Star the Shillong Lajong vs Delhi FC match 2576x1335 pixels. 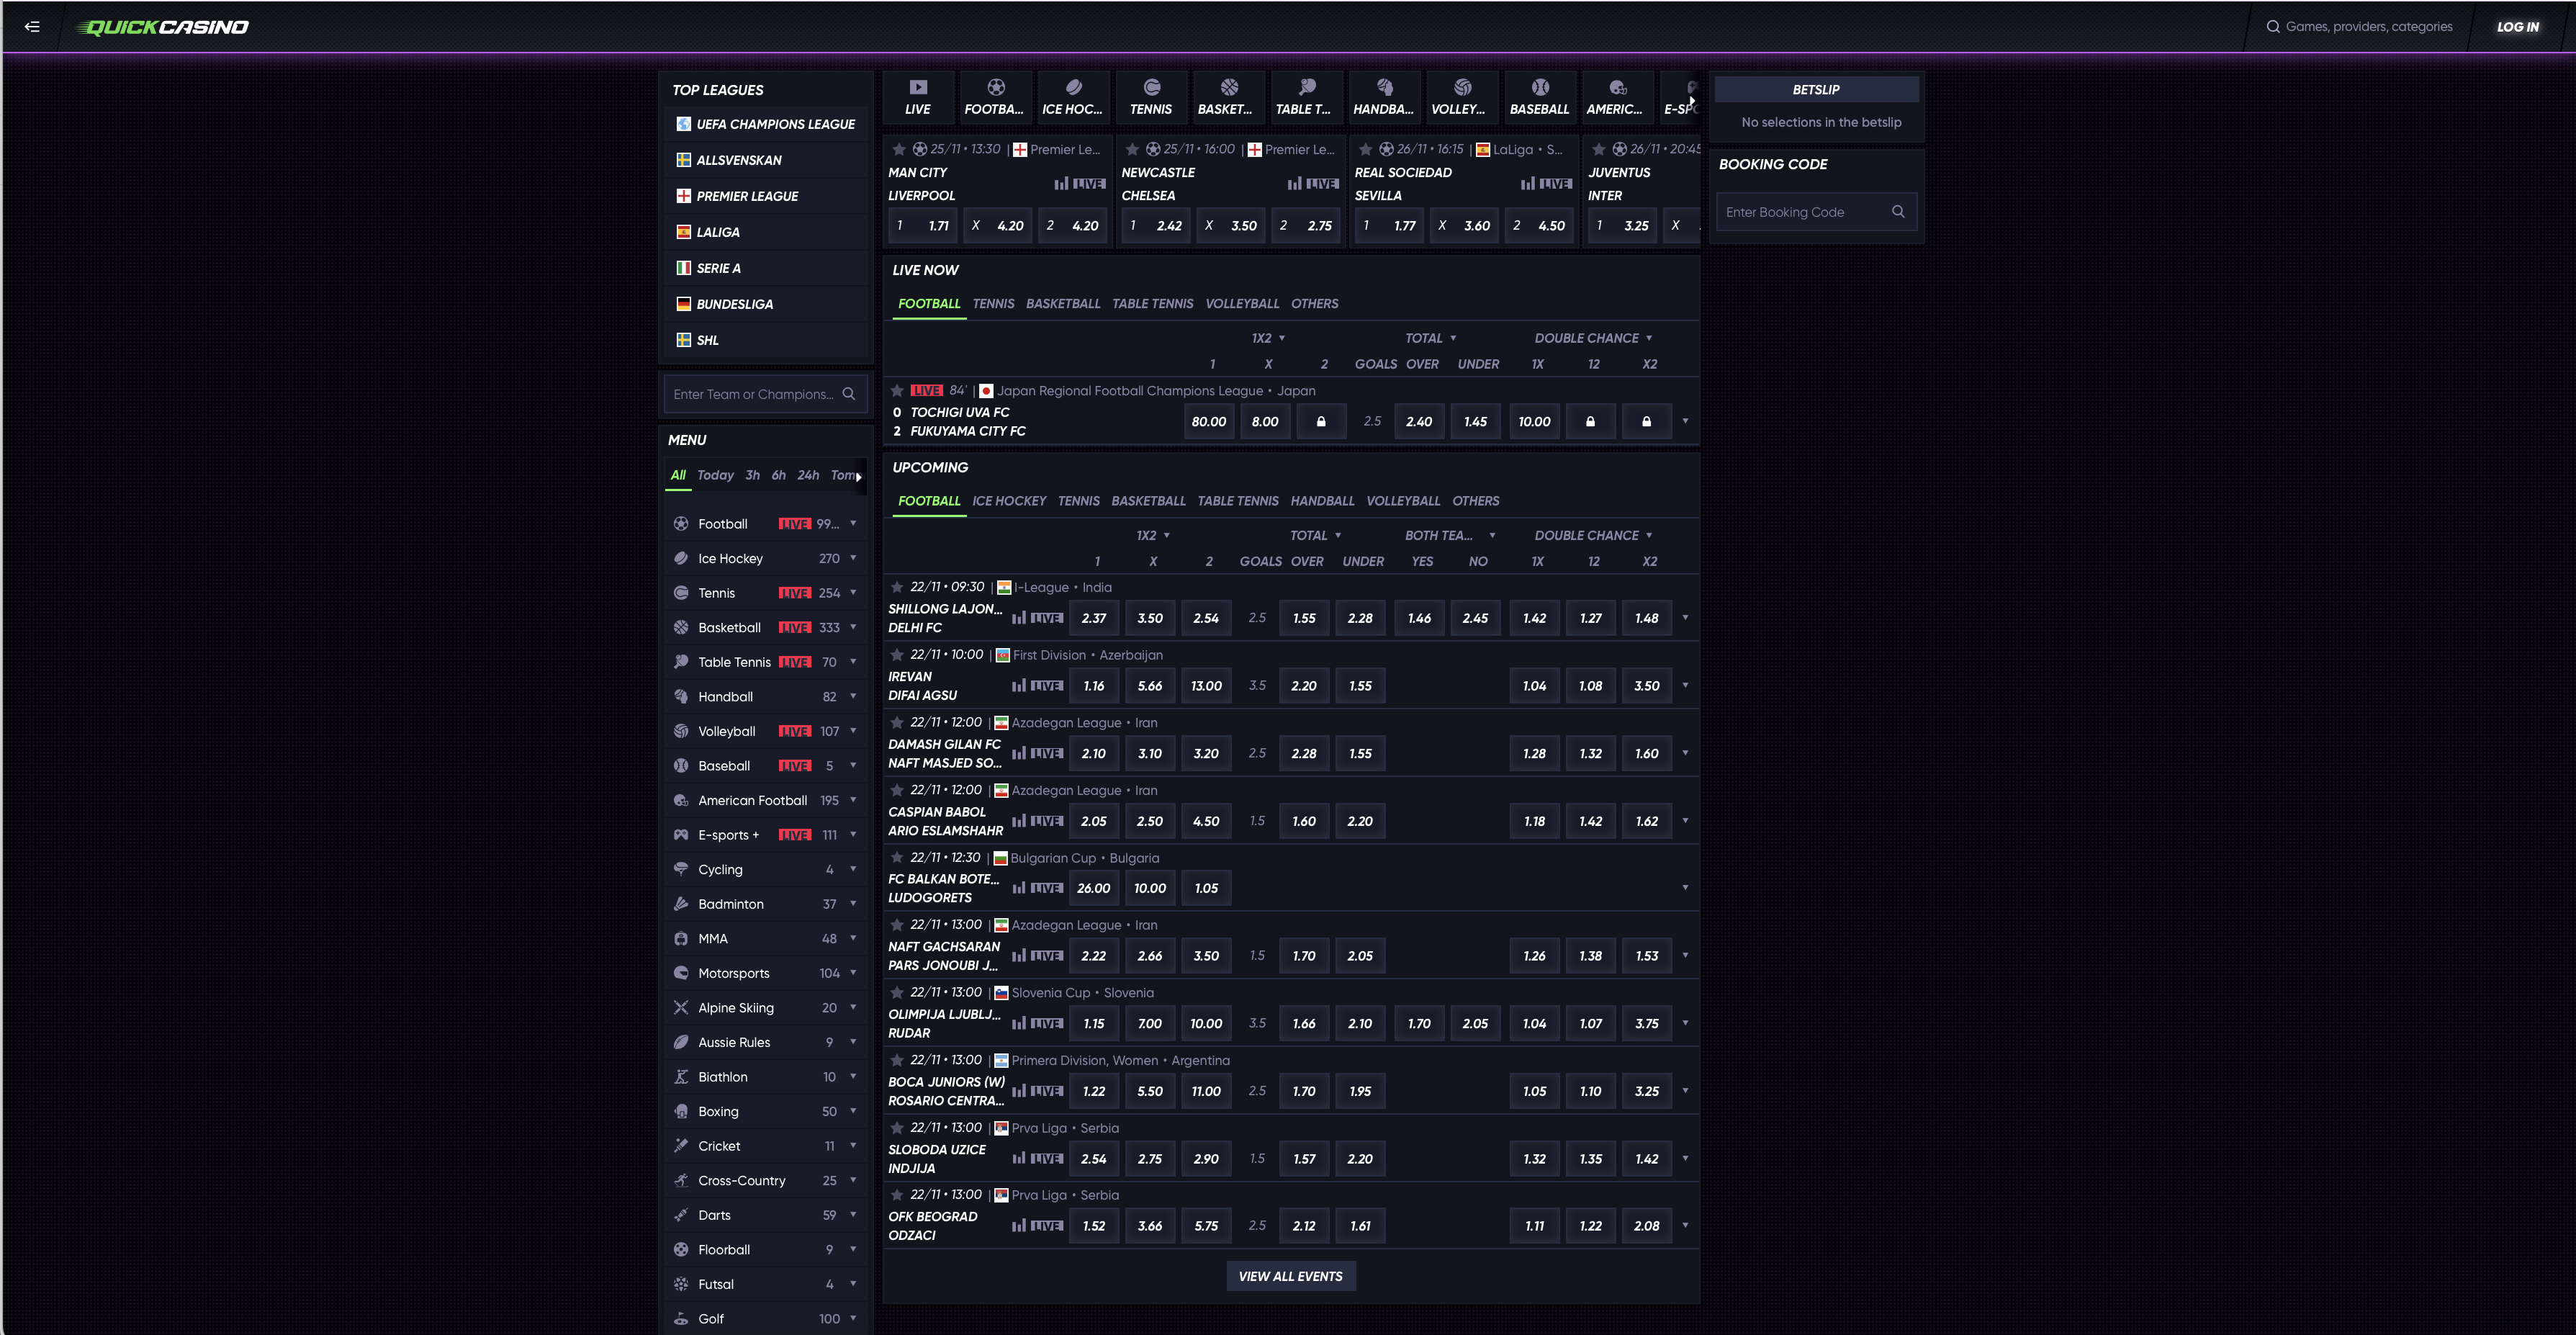click(897, 587)
